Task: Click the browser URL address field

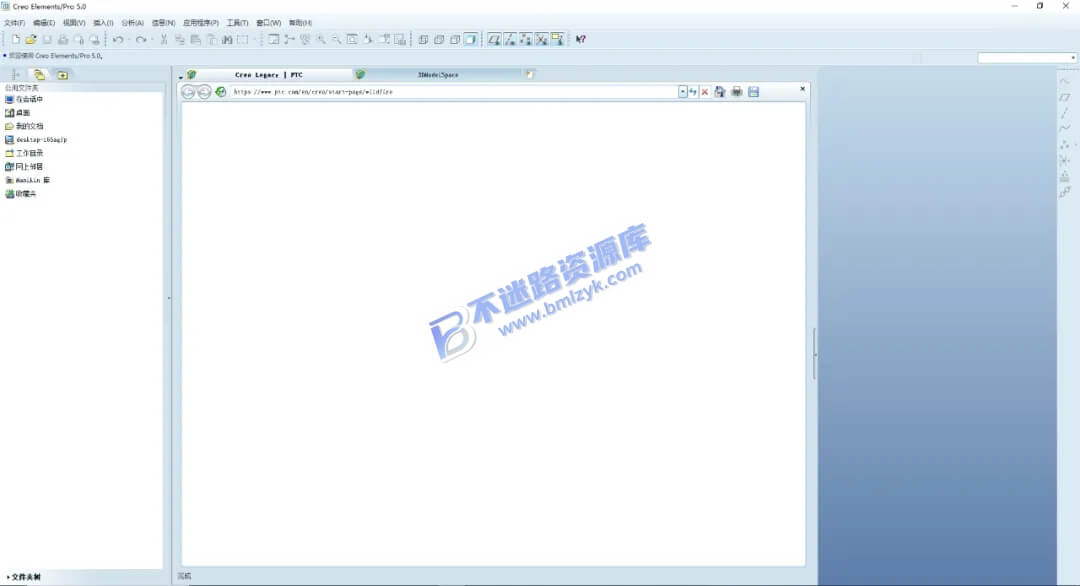Action: pos(455,92)
